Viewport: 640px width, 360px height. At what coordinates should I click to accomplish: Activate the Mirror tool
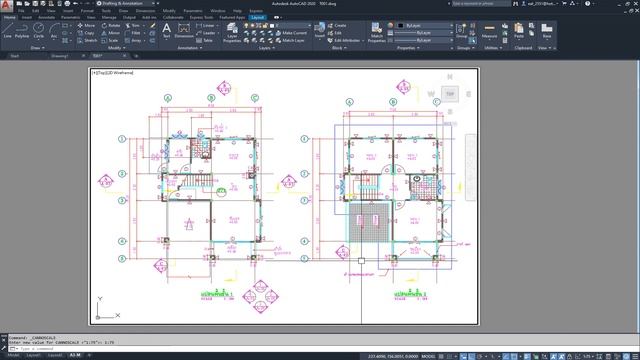111,33
